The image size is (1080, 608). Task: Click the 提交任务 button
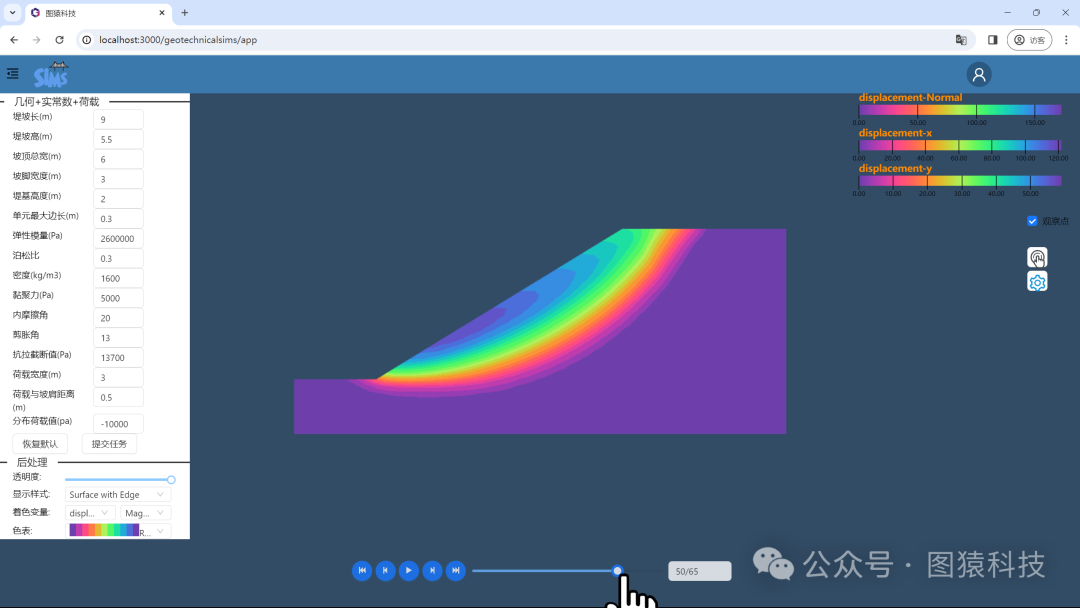pos(109,443)
